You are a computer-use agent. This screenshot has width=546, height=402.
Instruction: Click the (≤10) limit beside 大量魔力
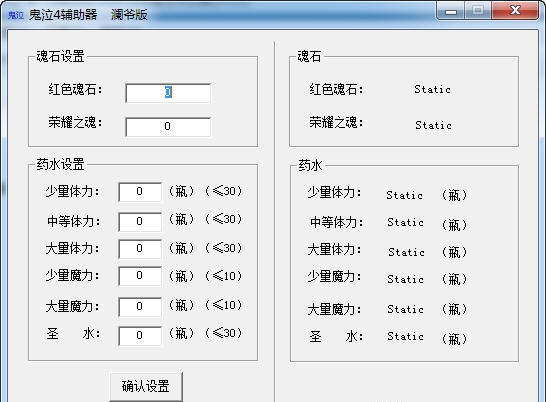pyautogui.click(x=224, y=305)
